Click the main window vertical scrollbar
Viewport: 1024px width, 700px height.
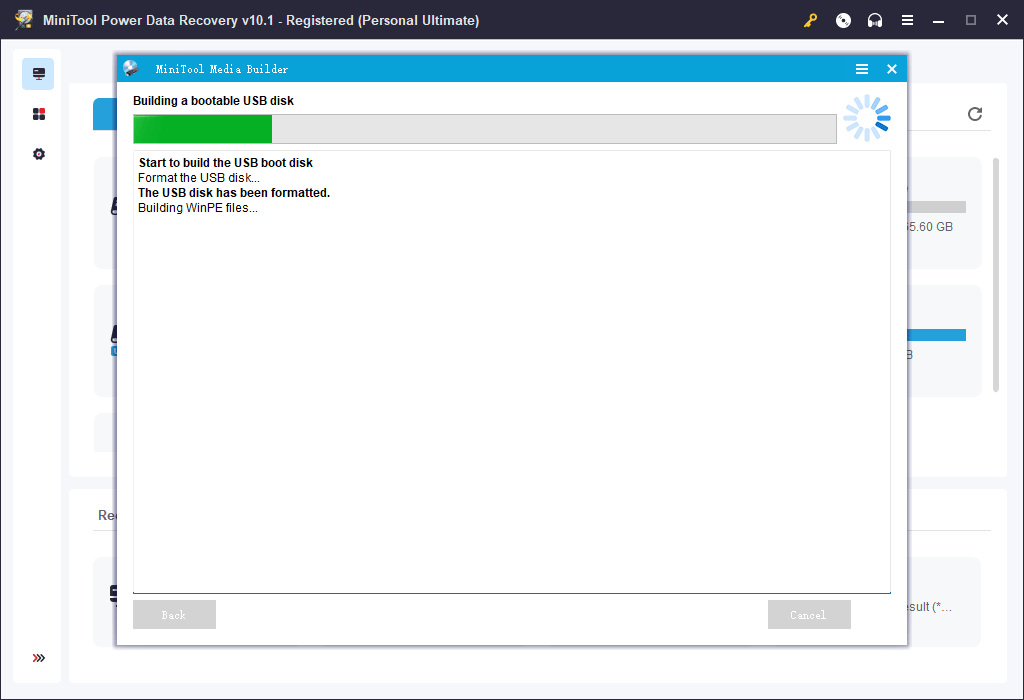(x=996, y=274)
